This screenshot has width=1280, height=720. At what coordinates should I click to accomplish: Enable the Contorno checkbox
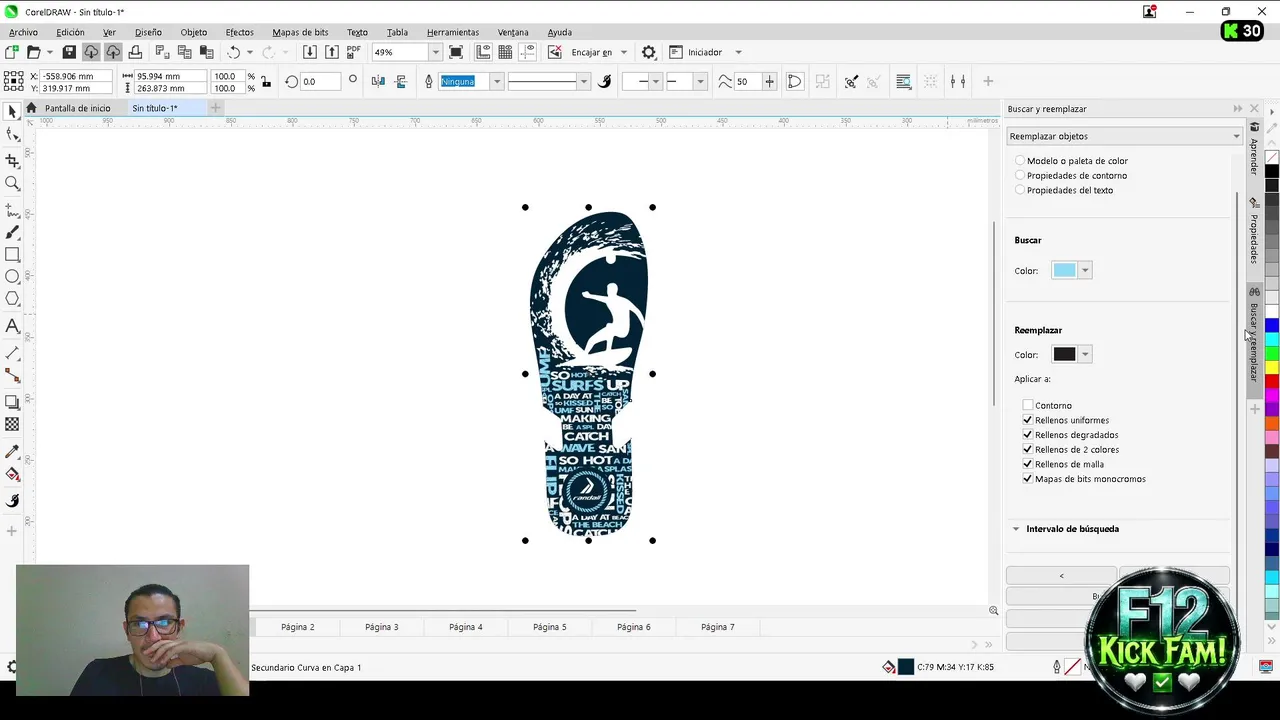coord(1027,405)
